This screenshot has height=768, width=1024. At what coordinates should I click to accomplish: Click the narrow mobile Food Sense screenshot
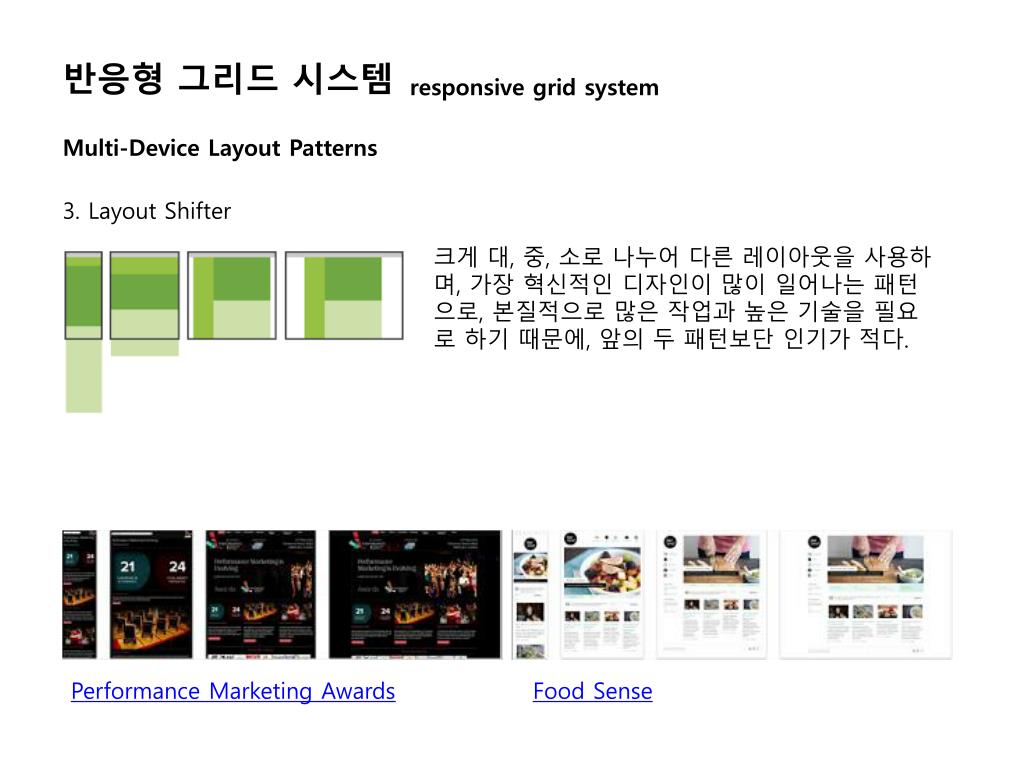click(530, 594)
